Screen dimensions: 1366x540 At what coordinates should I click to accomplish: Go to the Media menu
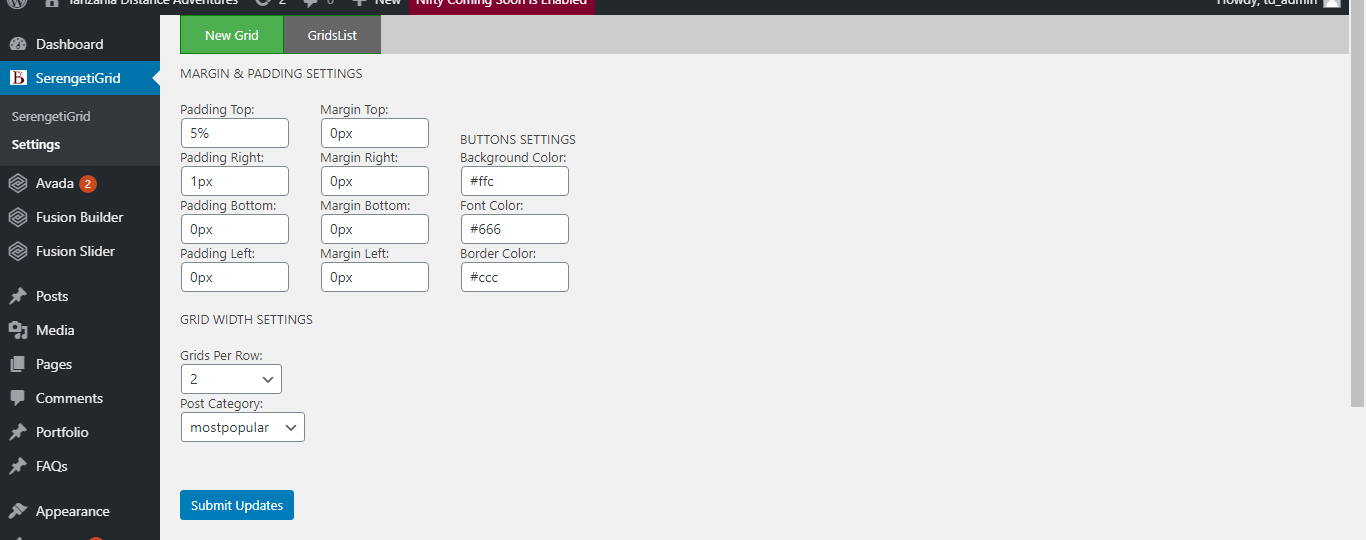[80, 330]
